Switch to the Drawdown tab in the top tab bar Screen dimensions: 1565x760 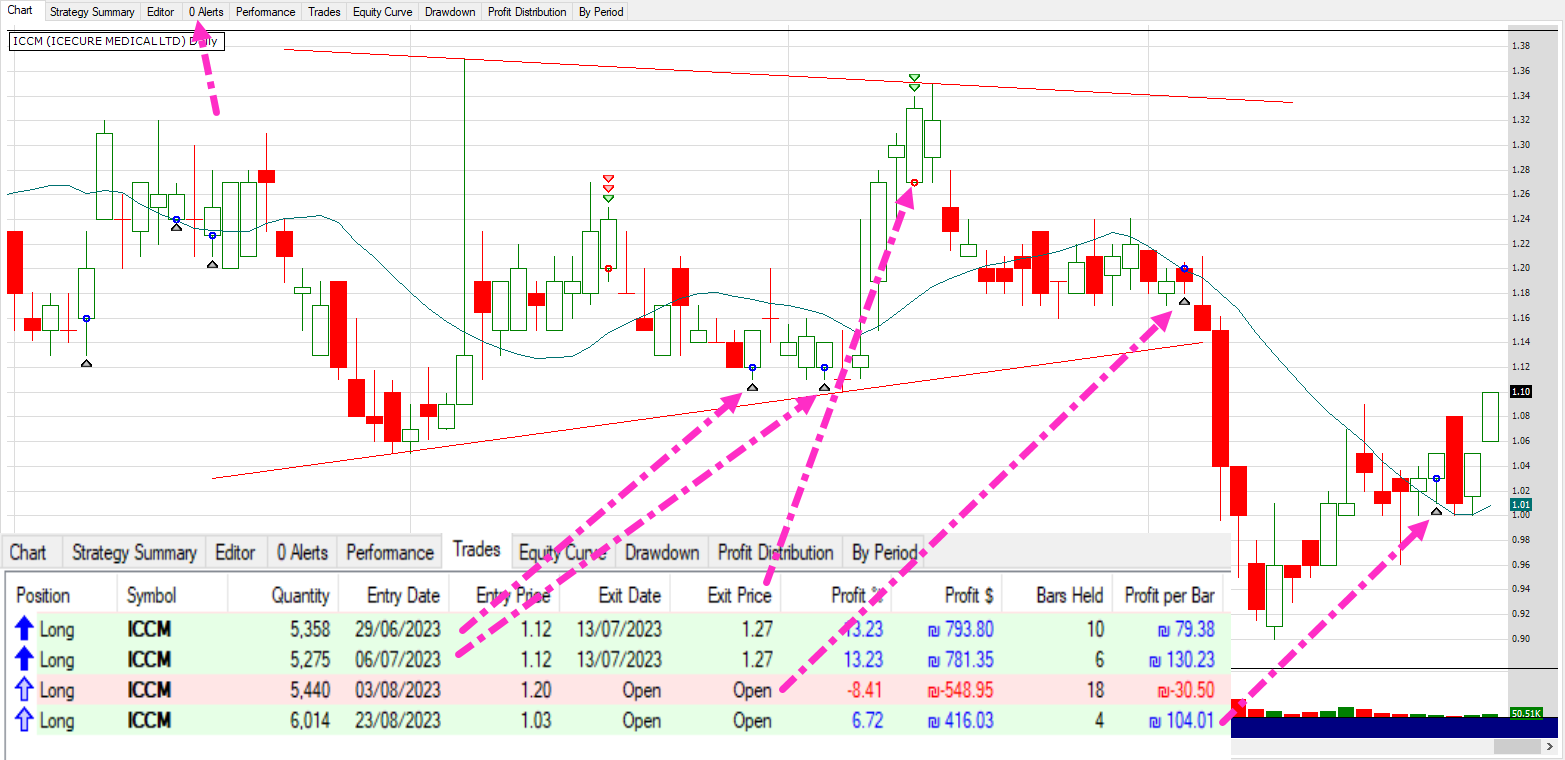[449, 12]
